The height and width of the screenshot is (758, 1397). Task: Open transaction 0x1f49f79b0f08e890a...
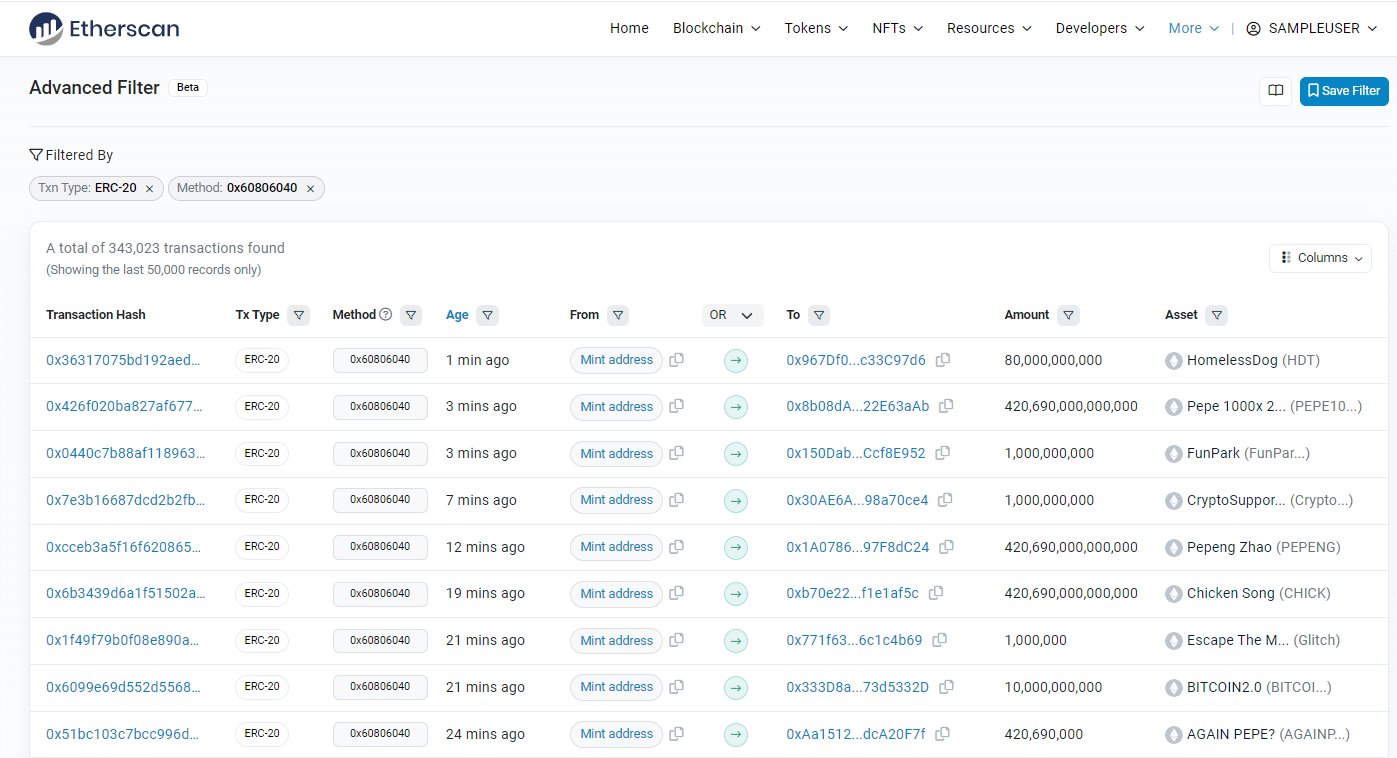pyautogui.click(x=123, y=640)
